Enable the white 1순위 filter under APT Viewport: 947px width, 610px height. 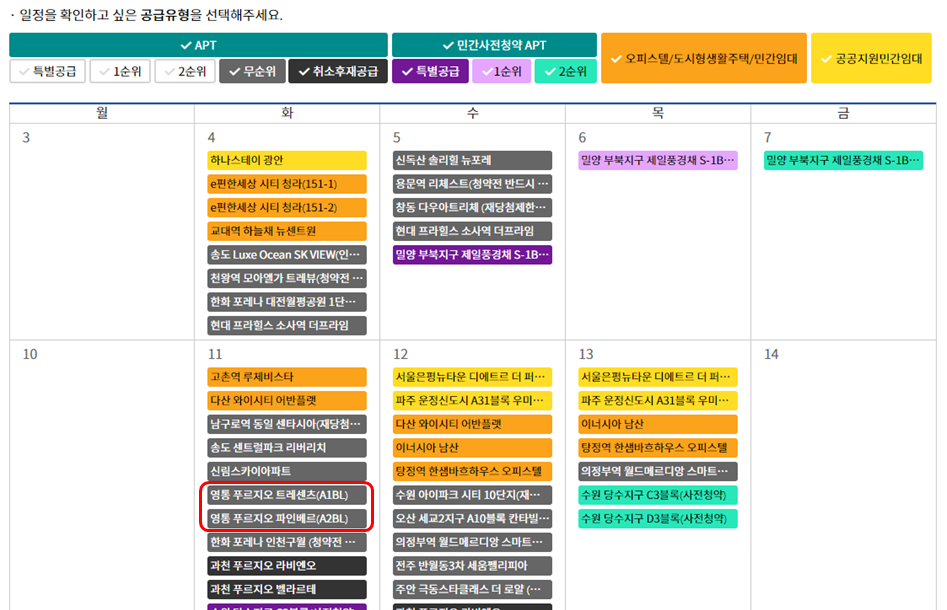coord(120,71)
